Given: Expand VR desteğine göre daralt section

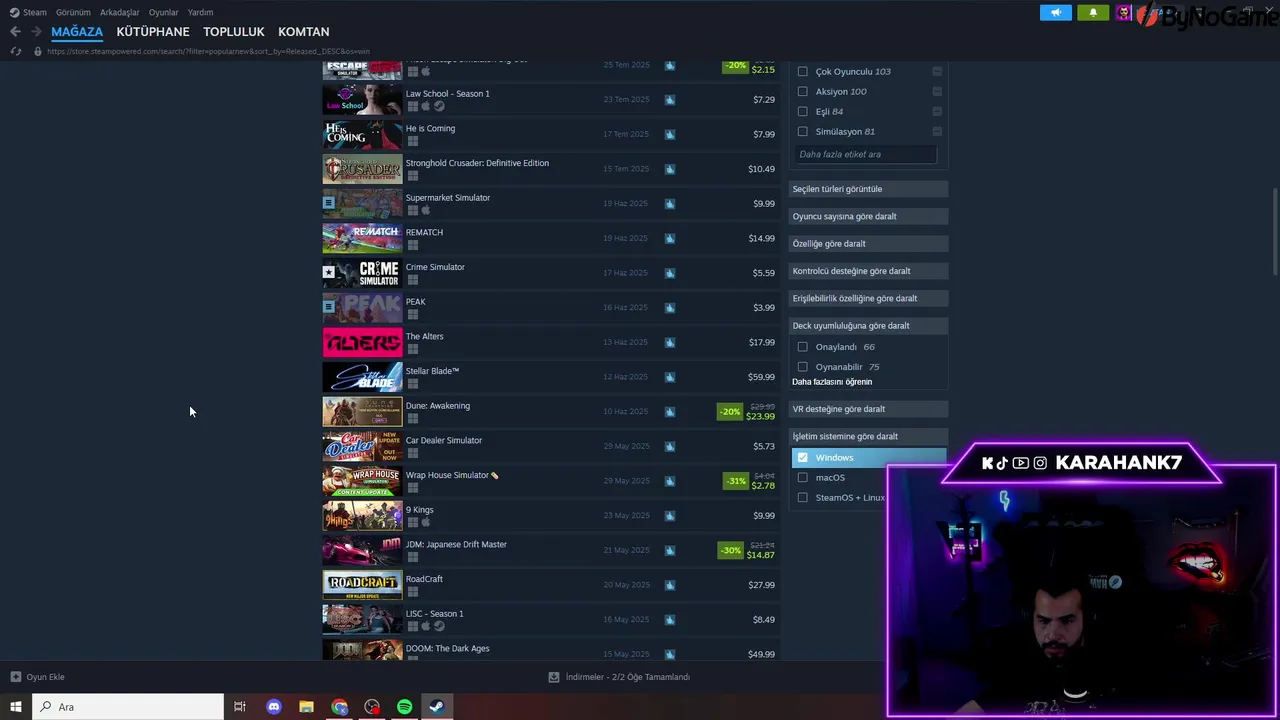Looking at the screenshot, I should [868, 409].
